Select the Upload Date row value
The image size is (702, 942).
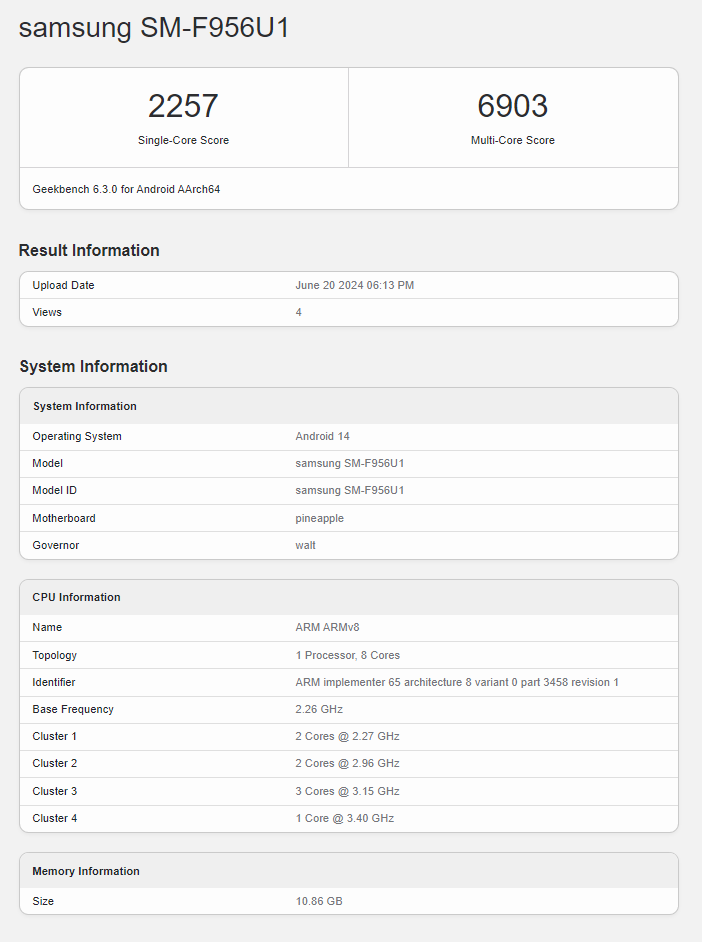click(354, 285)
